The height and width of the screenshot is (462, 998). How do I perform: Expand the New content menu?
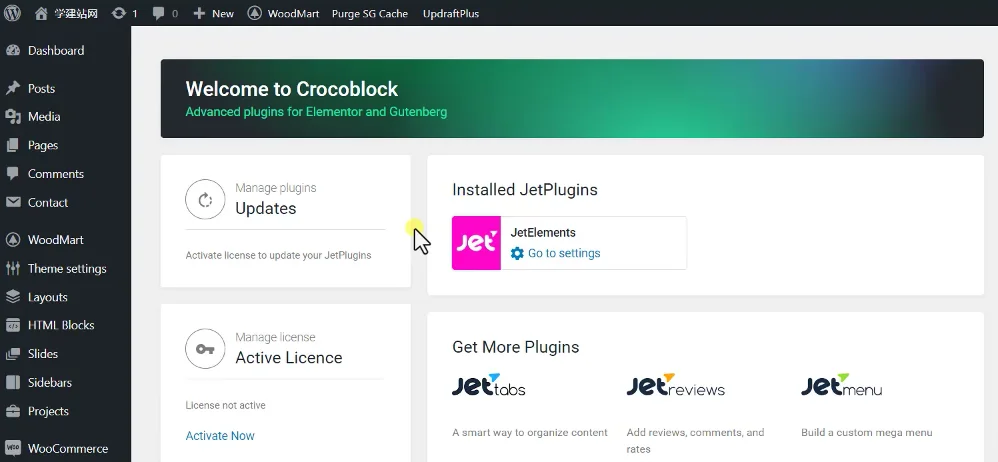(x=213, y=13)
